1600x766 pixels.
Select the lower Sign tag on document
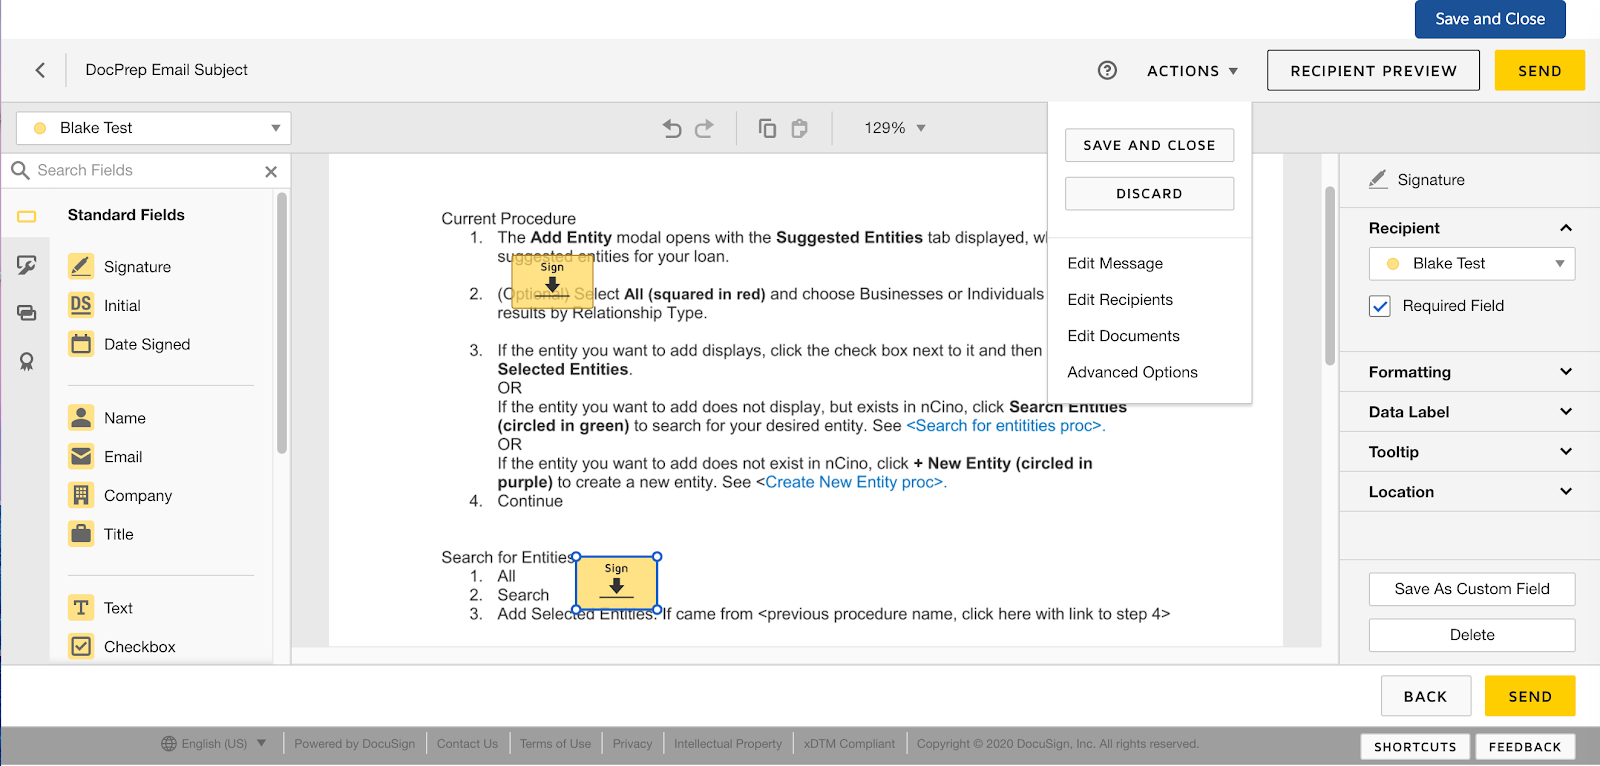(616, 583)
